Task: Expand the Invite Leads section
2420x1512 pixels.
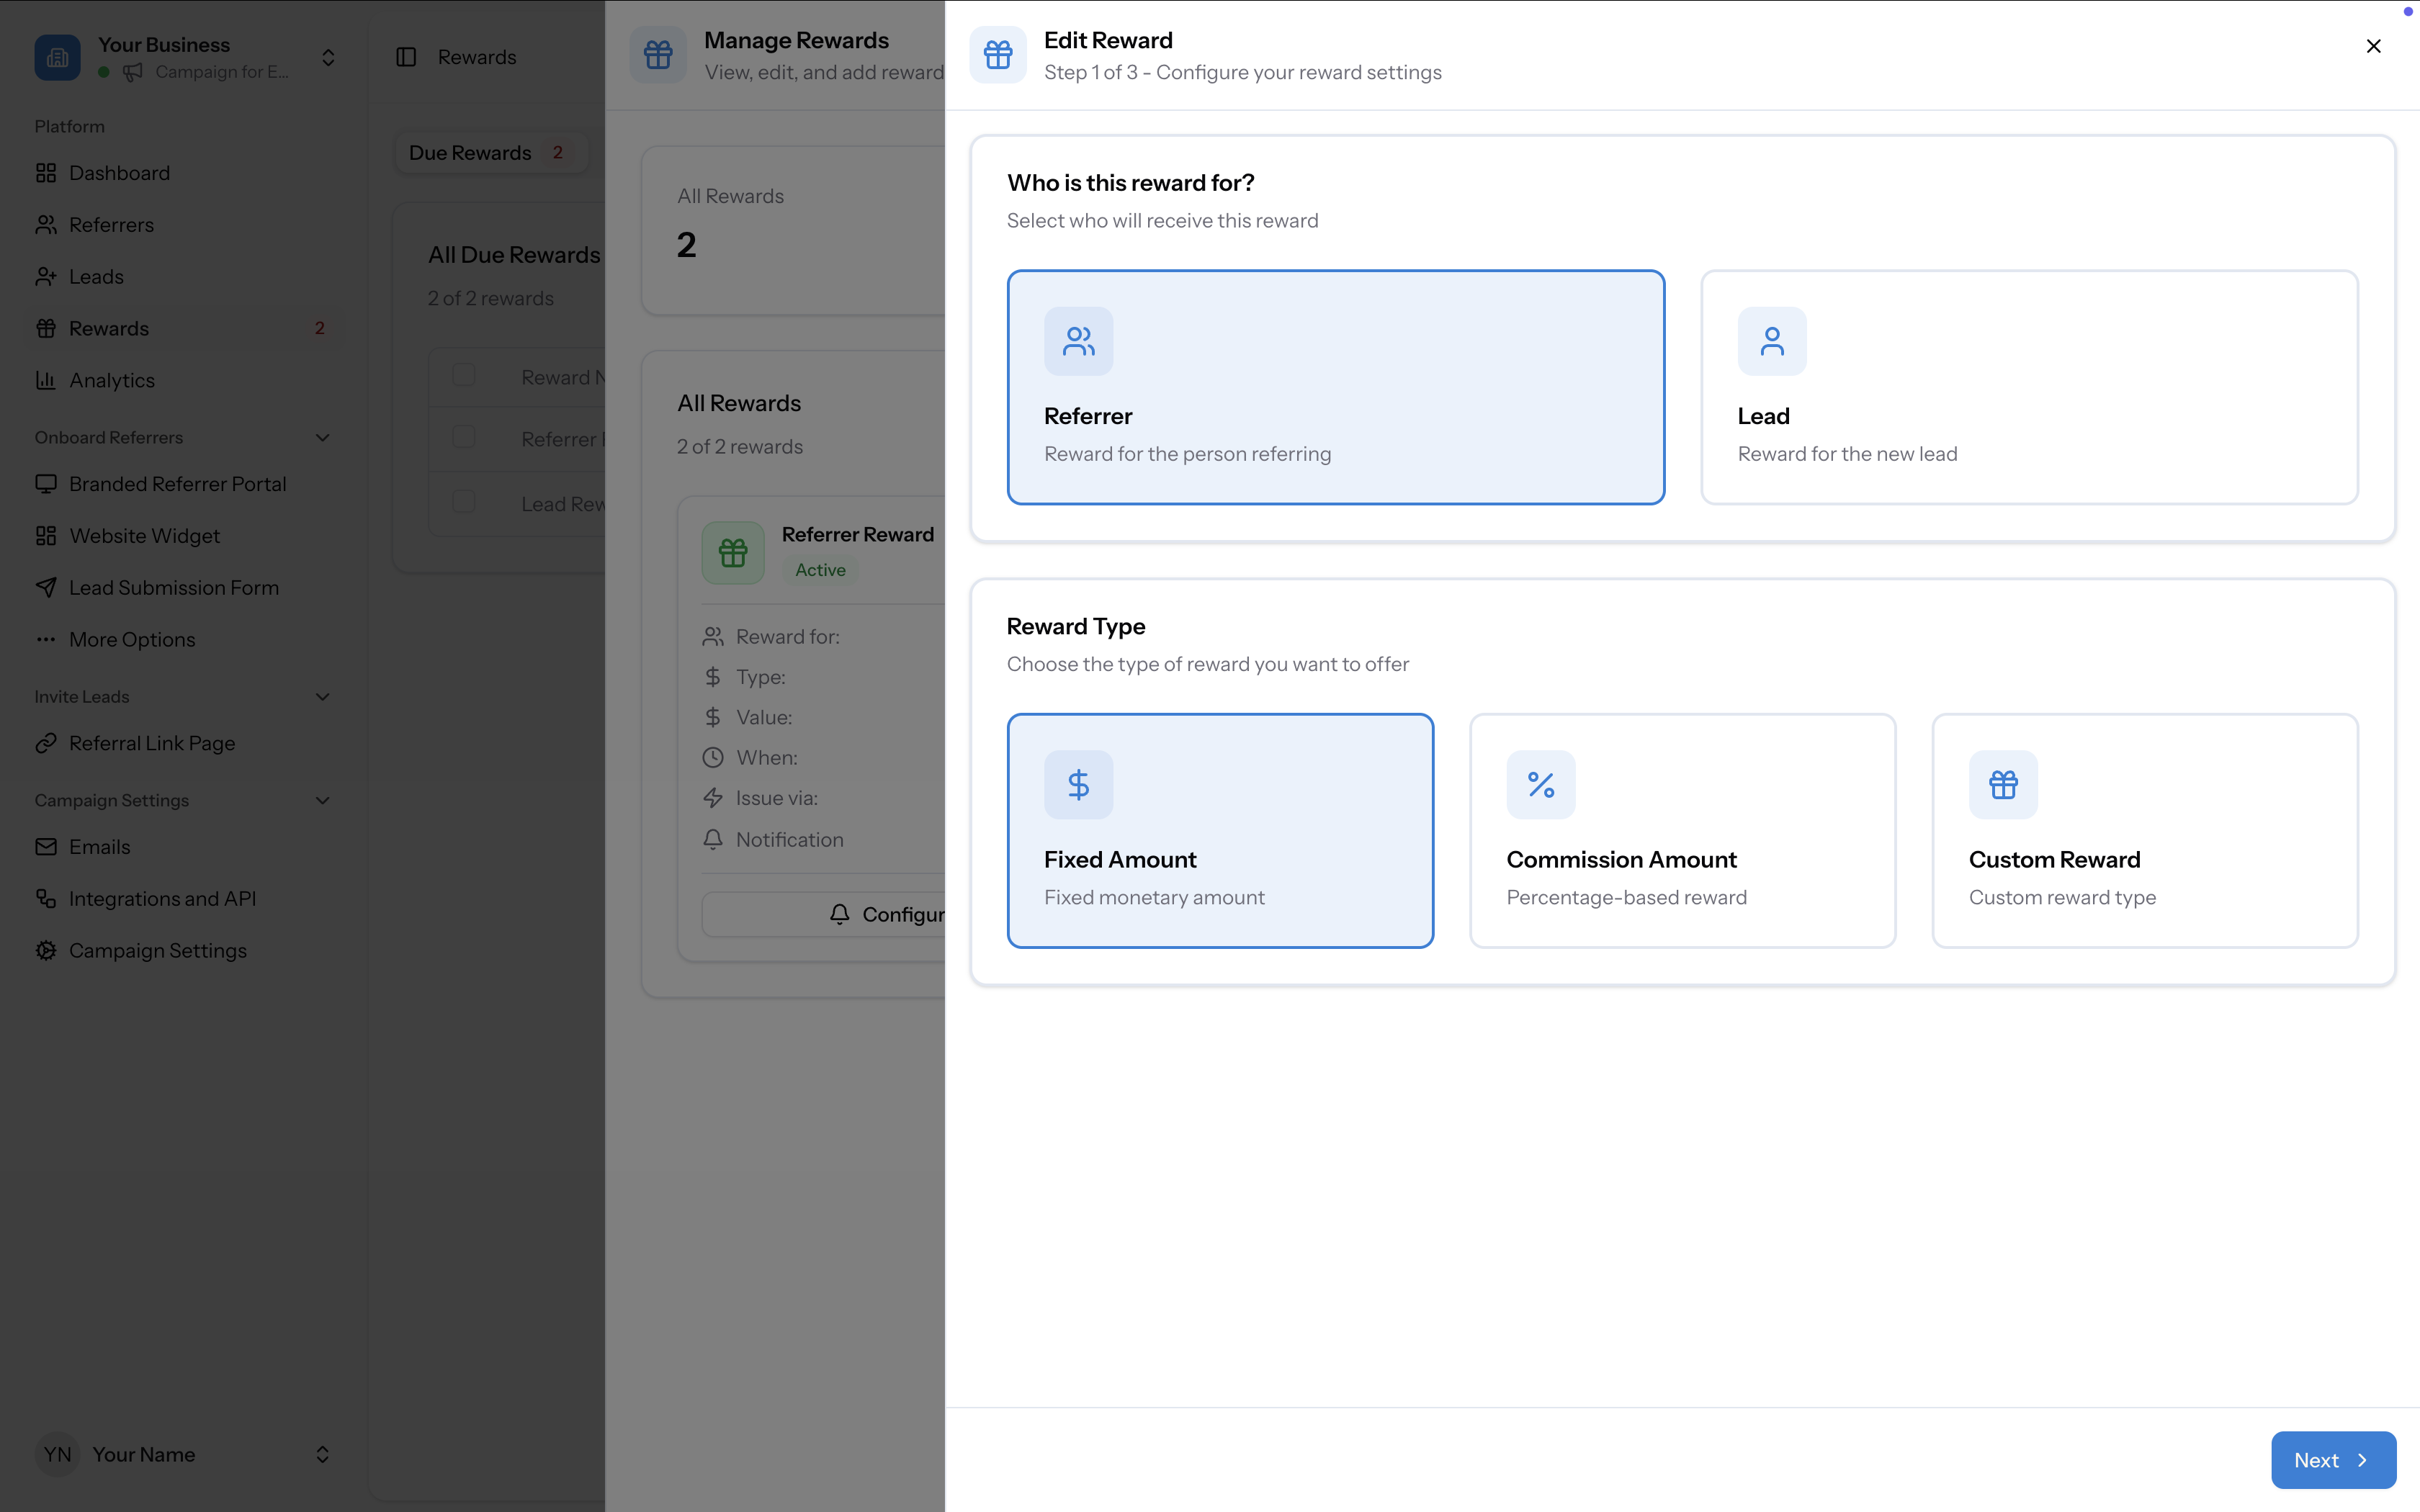Action: (x=321, y=696)
